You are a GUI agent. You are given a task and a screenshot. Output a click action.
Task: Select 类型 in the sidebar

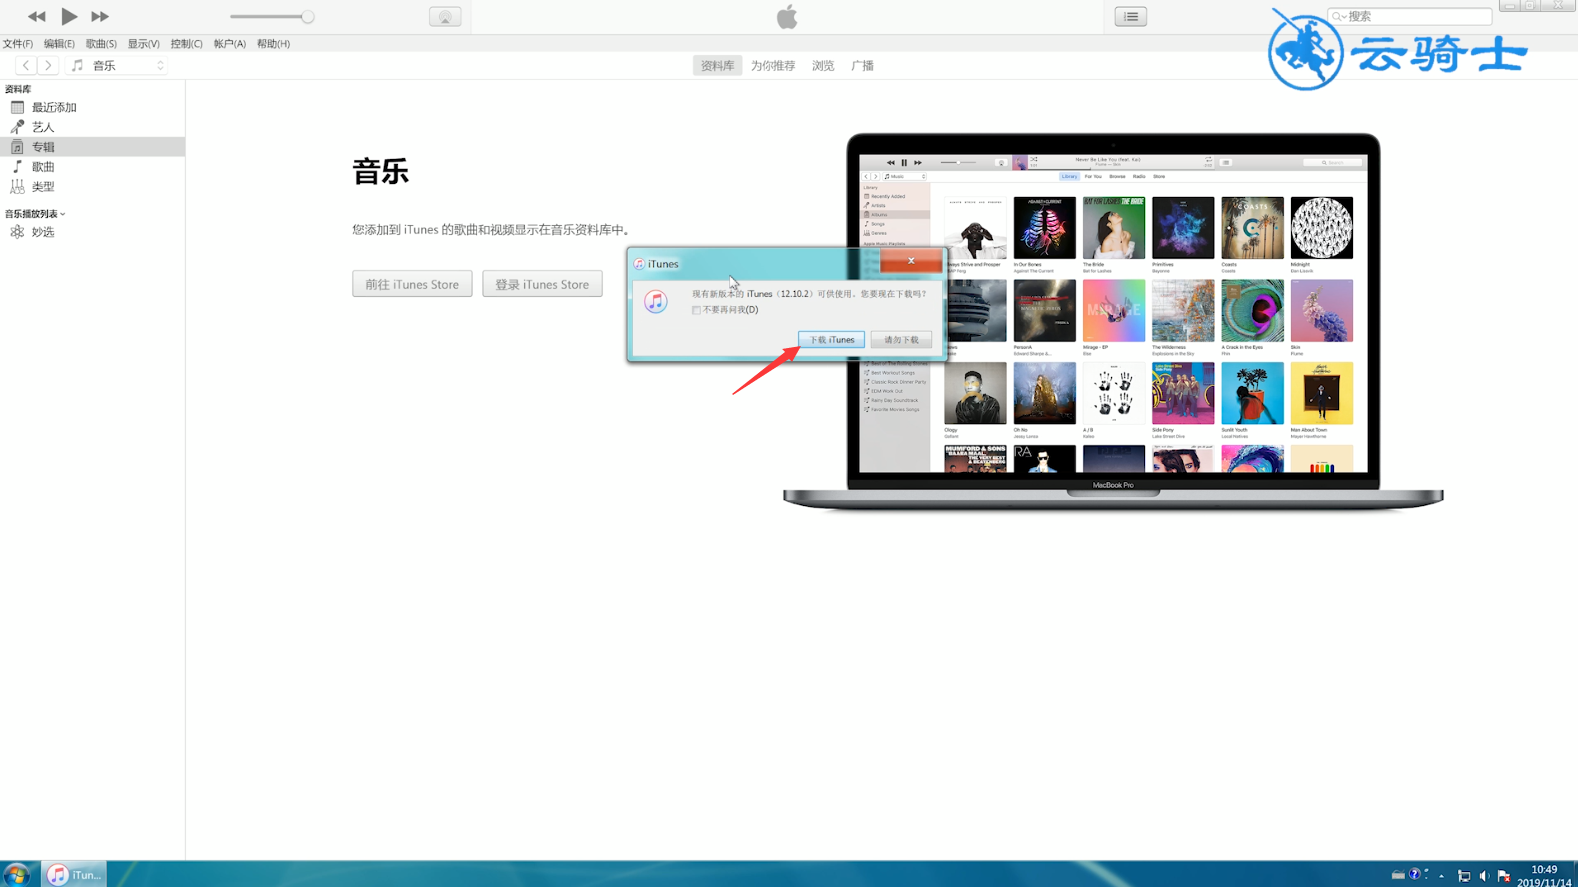click(92, 187)
